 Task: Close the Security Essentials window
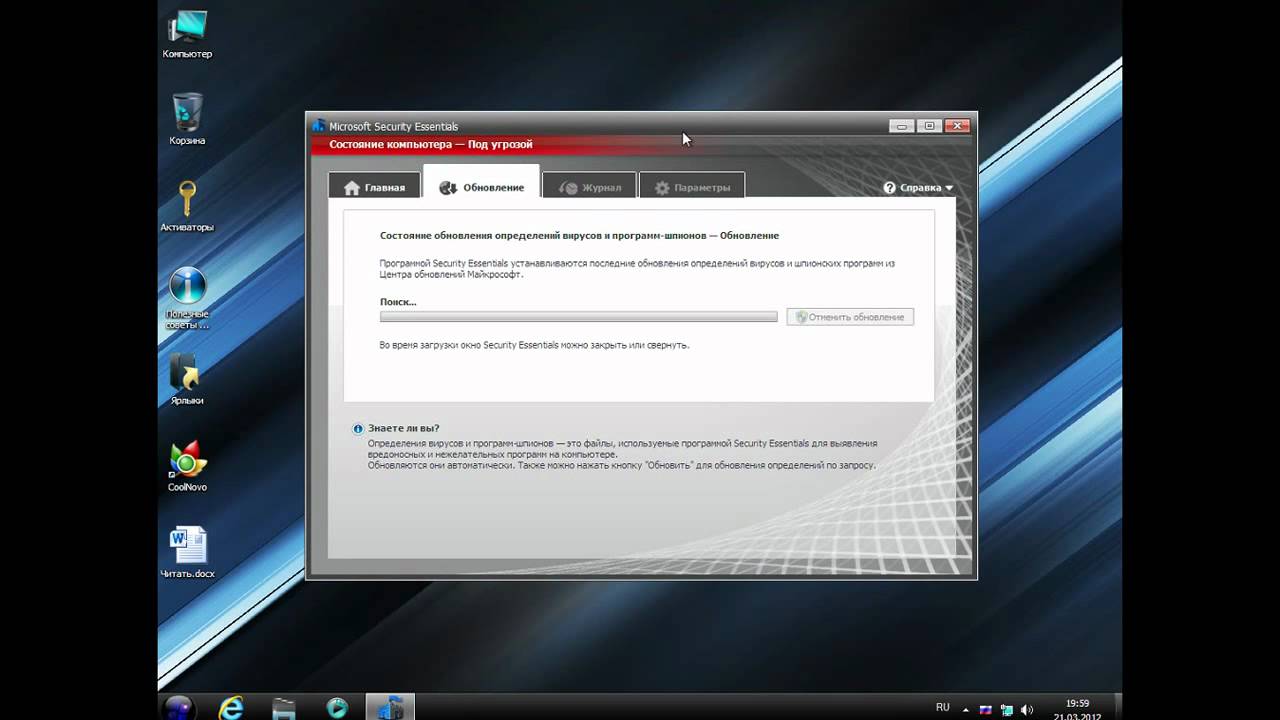pos(958,126)
